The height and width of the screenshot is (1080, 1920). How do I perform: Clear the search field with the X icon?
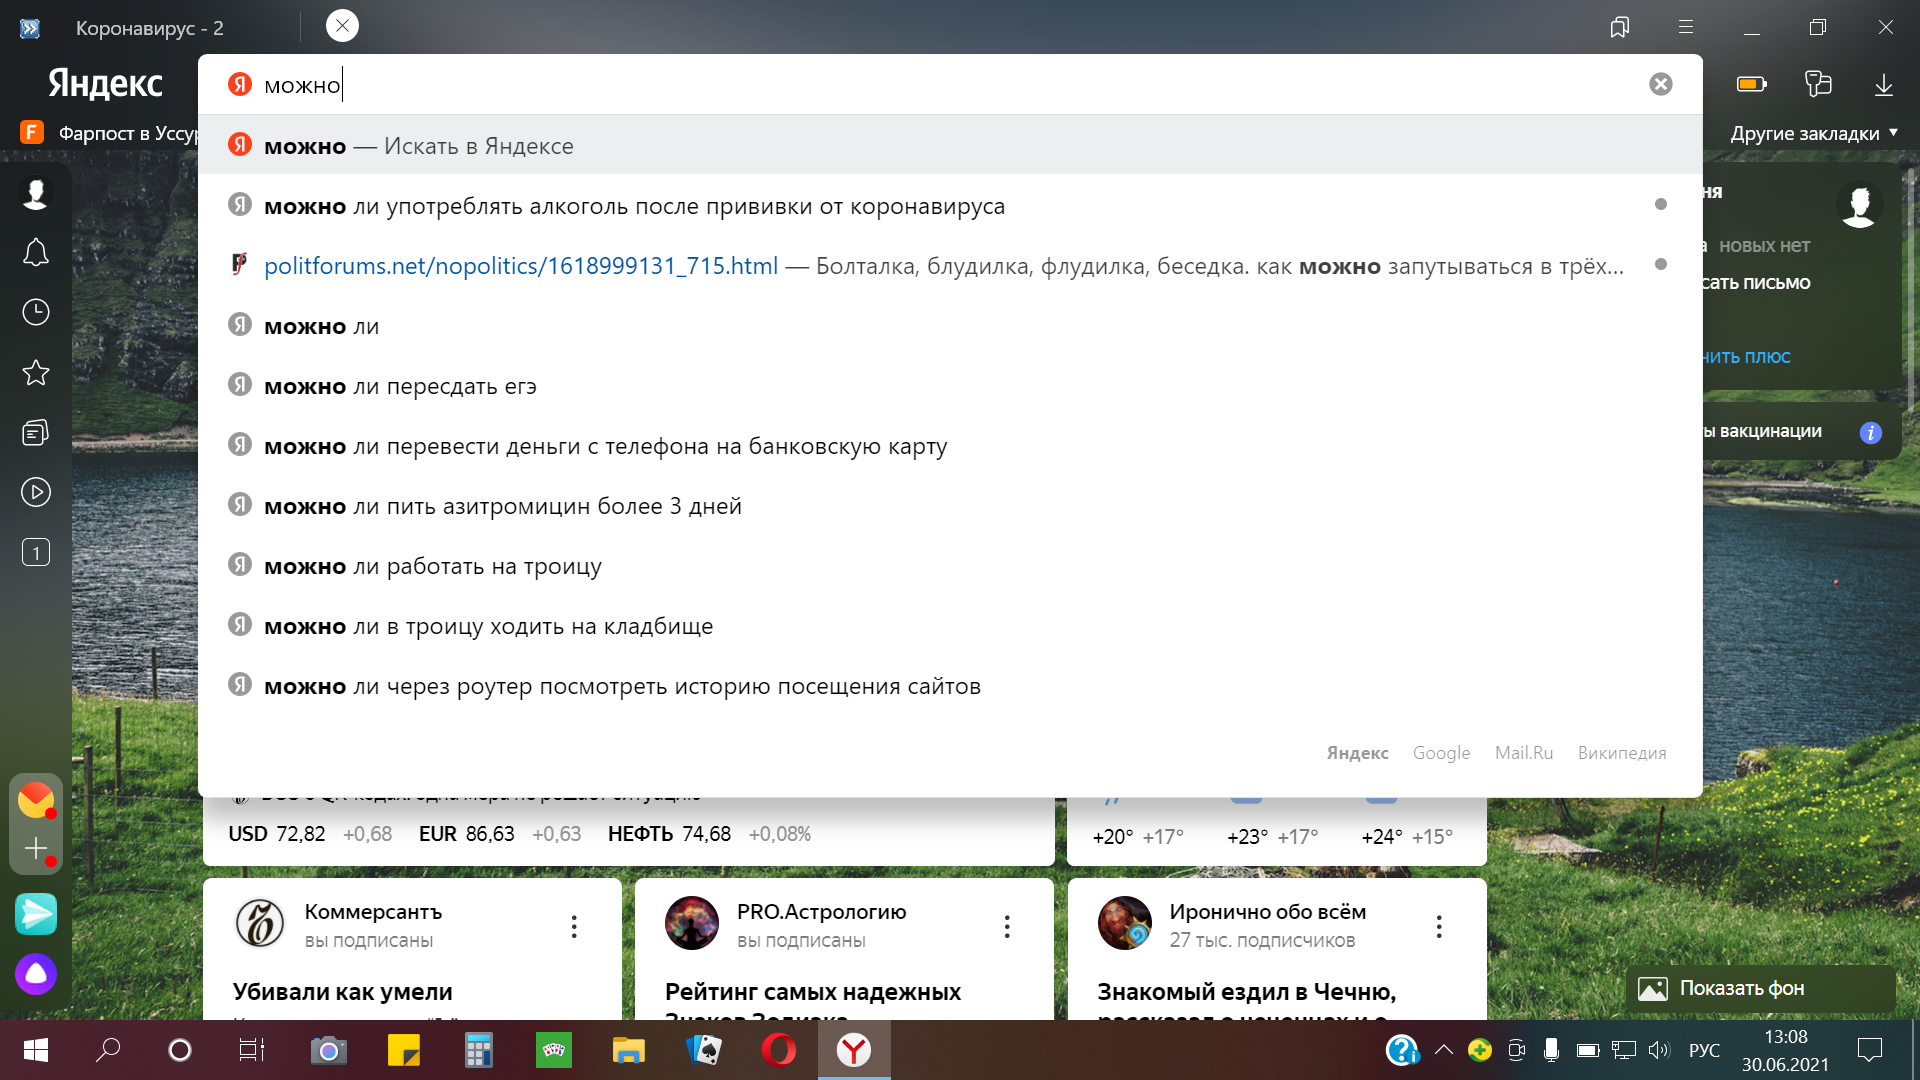[1660, 84]
